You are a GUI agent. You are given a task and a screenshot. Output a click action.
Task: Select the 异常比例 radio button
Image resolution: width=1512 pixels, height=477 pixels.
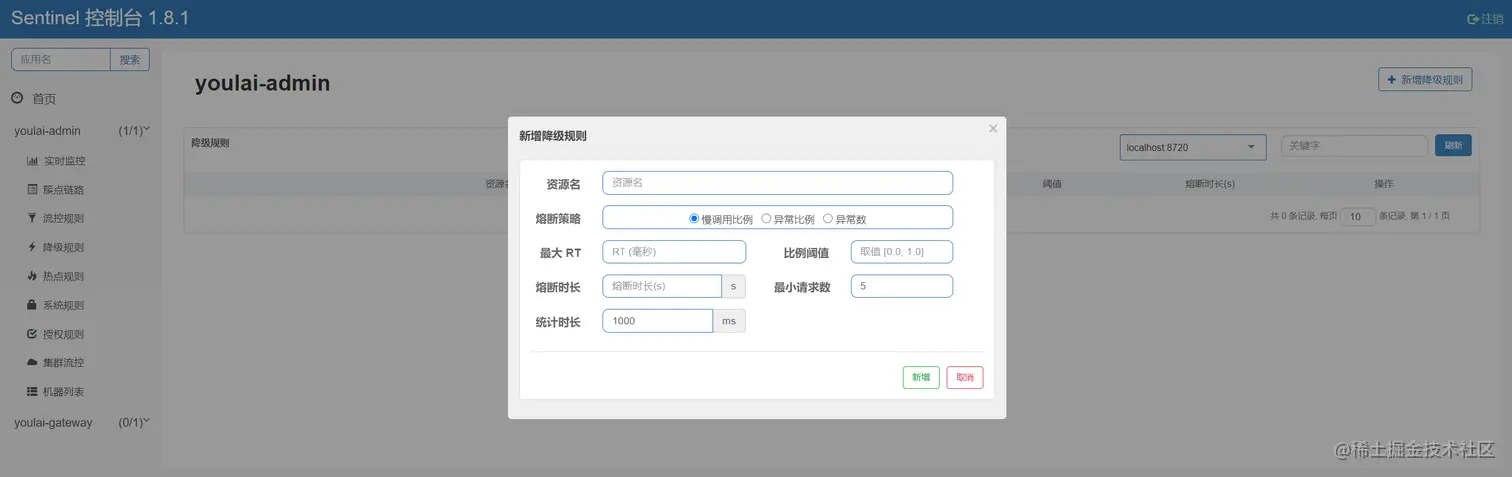[766, 218]
